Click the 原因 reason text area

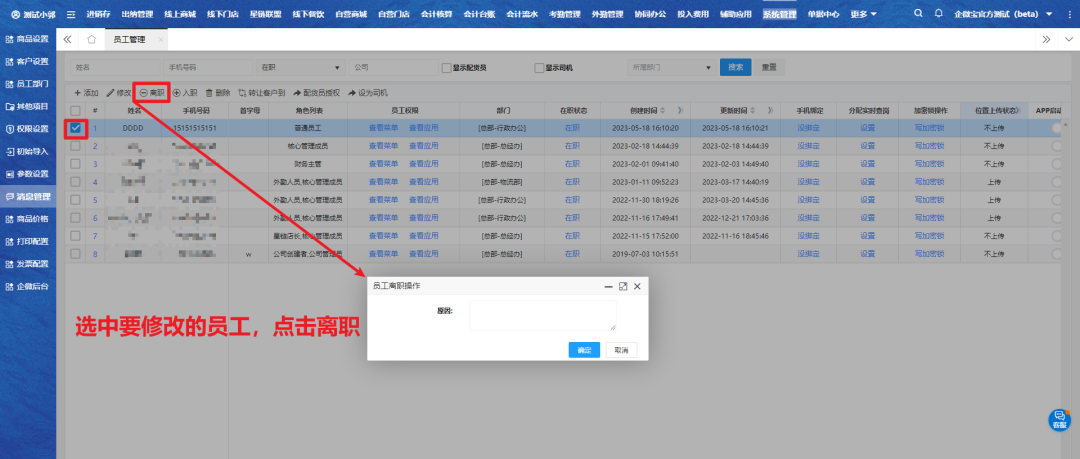543,316
